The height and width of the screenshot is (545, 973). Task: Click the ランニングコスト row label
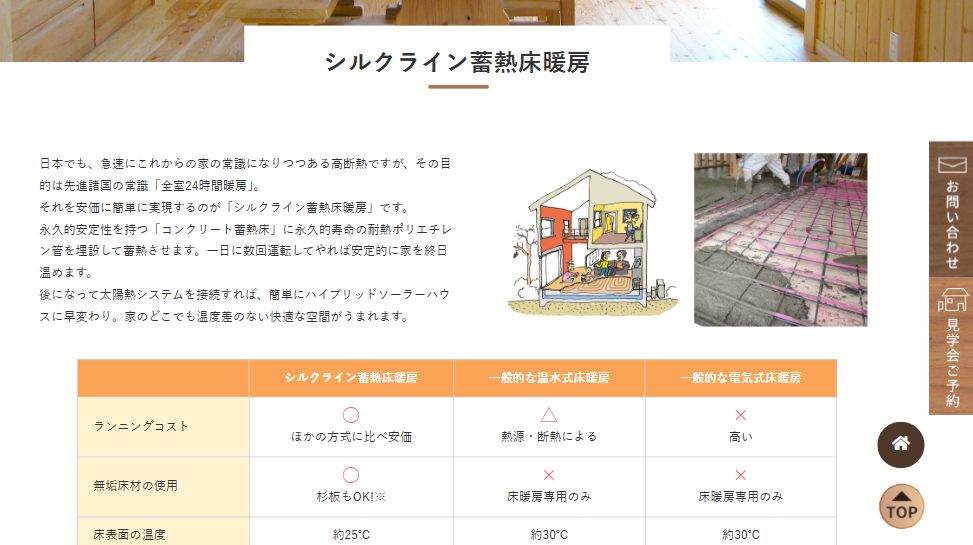141,426
